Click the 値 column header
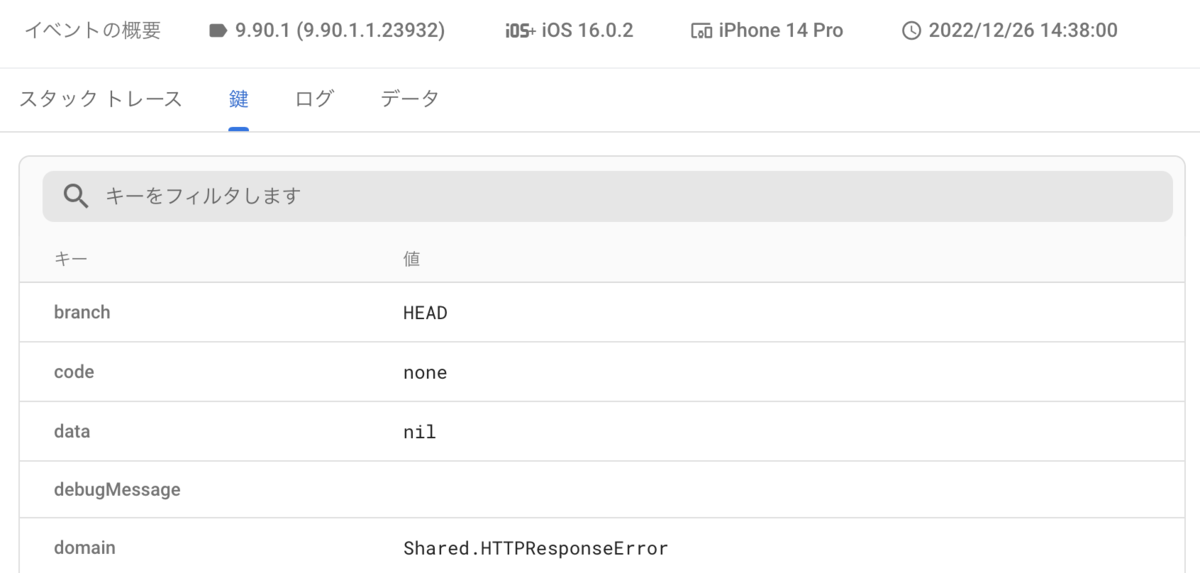 click(411, 259)
